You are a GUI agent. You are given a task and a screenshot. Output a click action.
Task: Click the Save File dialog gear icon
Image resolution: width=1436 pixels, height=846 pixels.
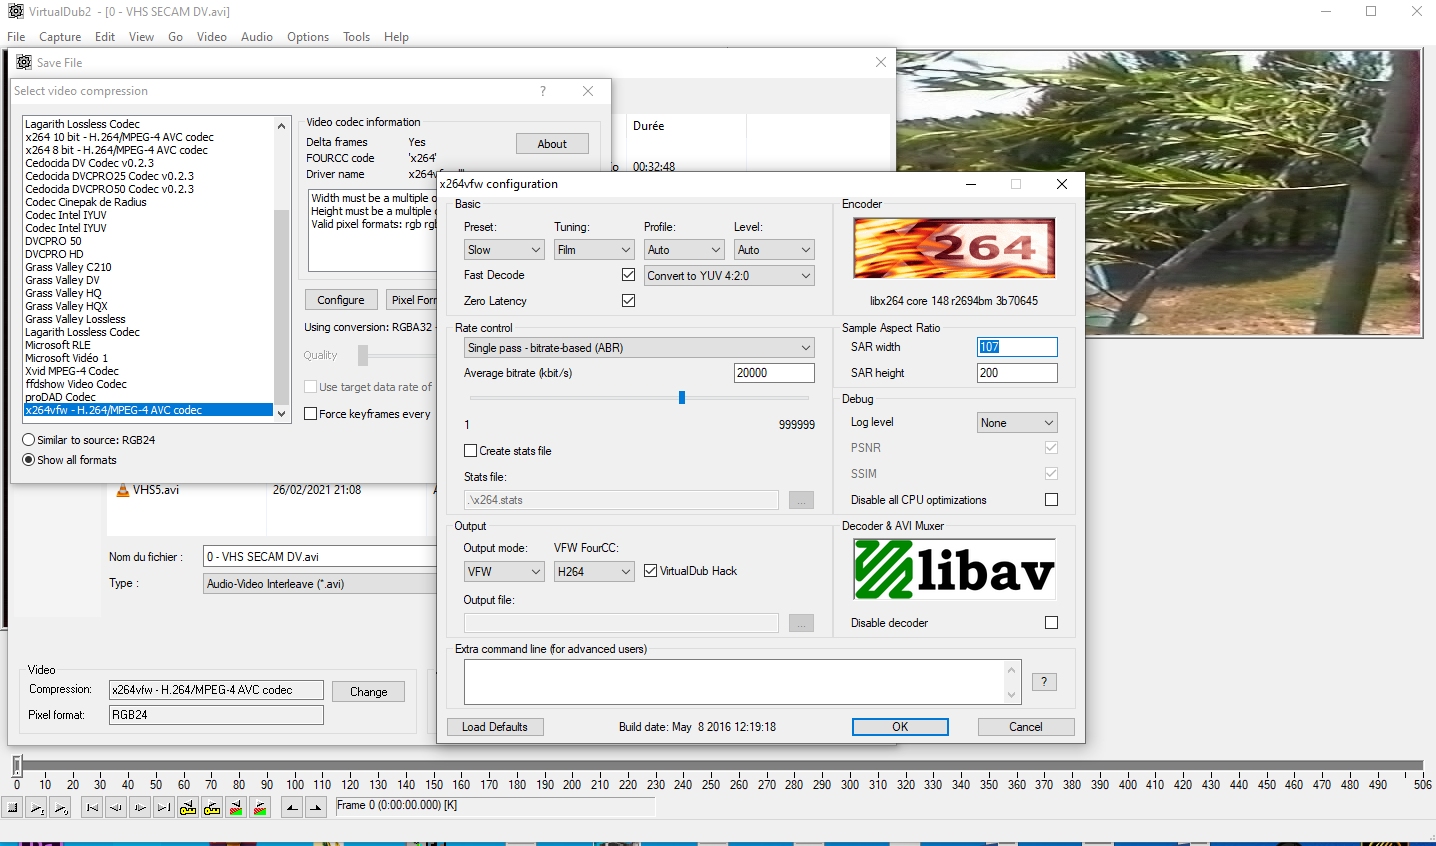click(x=24, y=62)
